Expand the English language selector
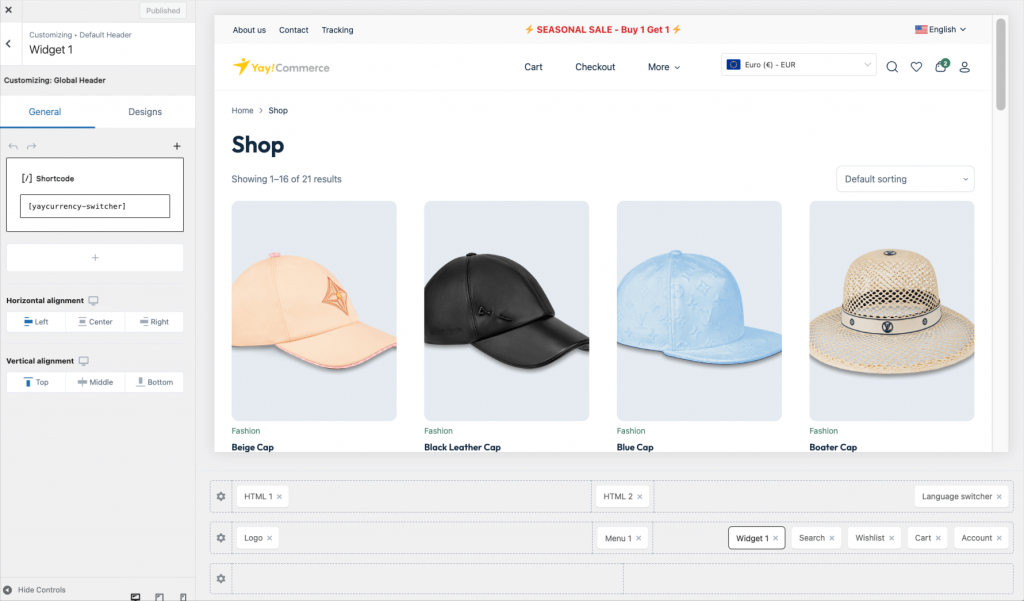Viewport: 1024px width, 601px height. coord(940,30)
